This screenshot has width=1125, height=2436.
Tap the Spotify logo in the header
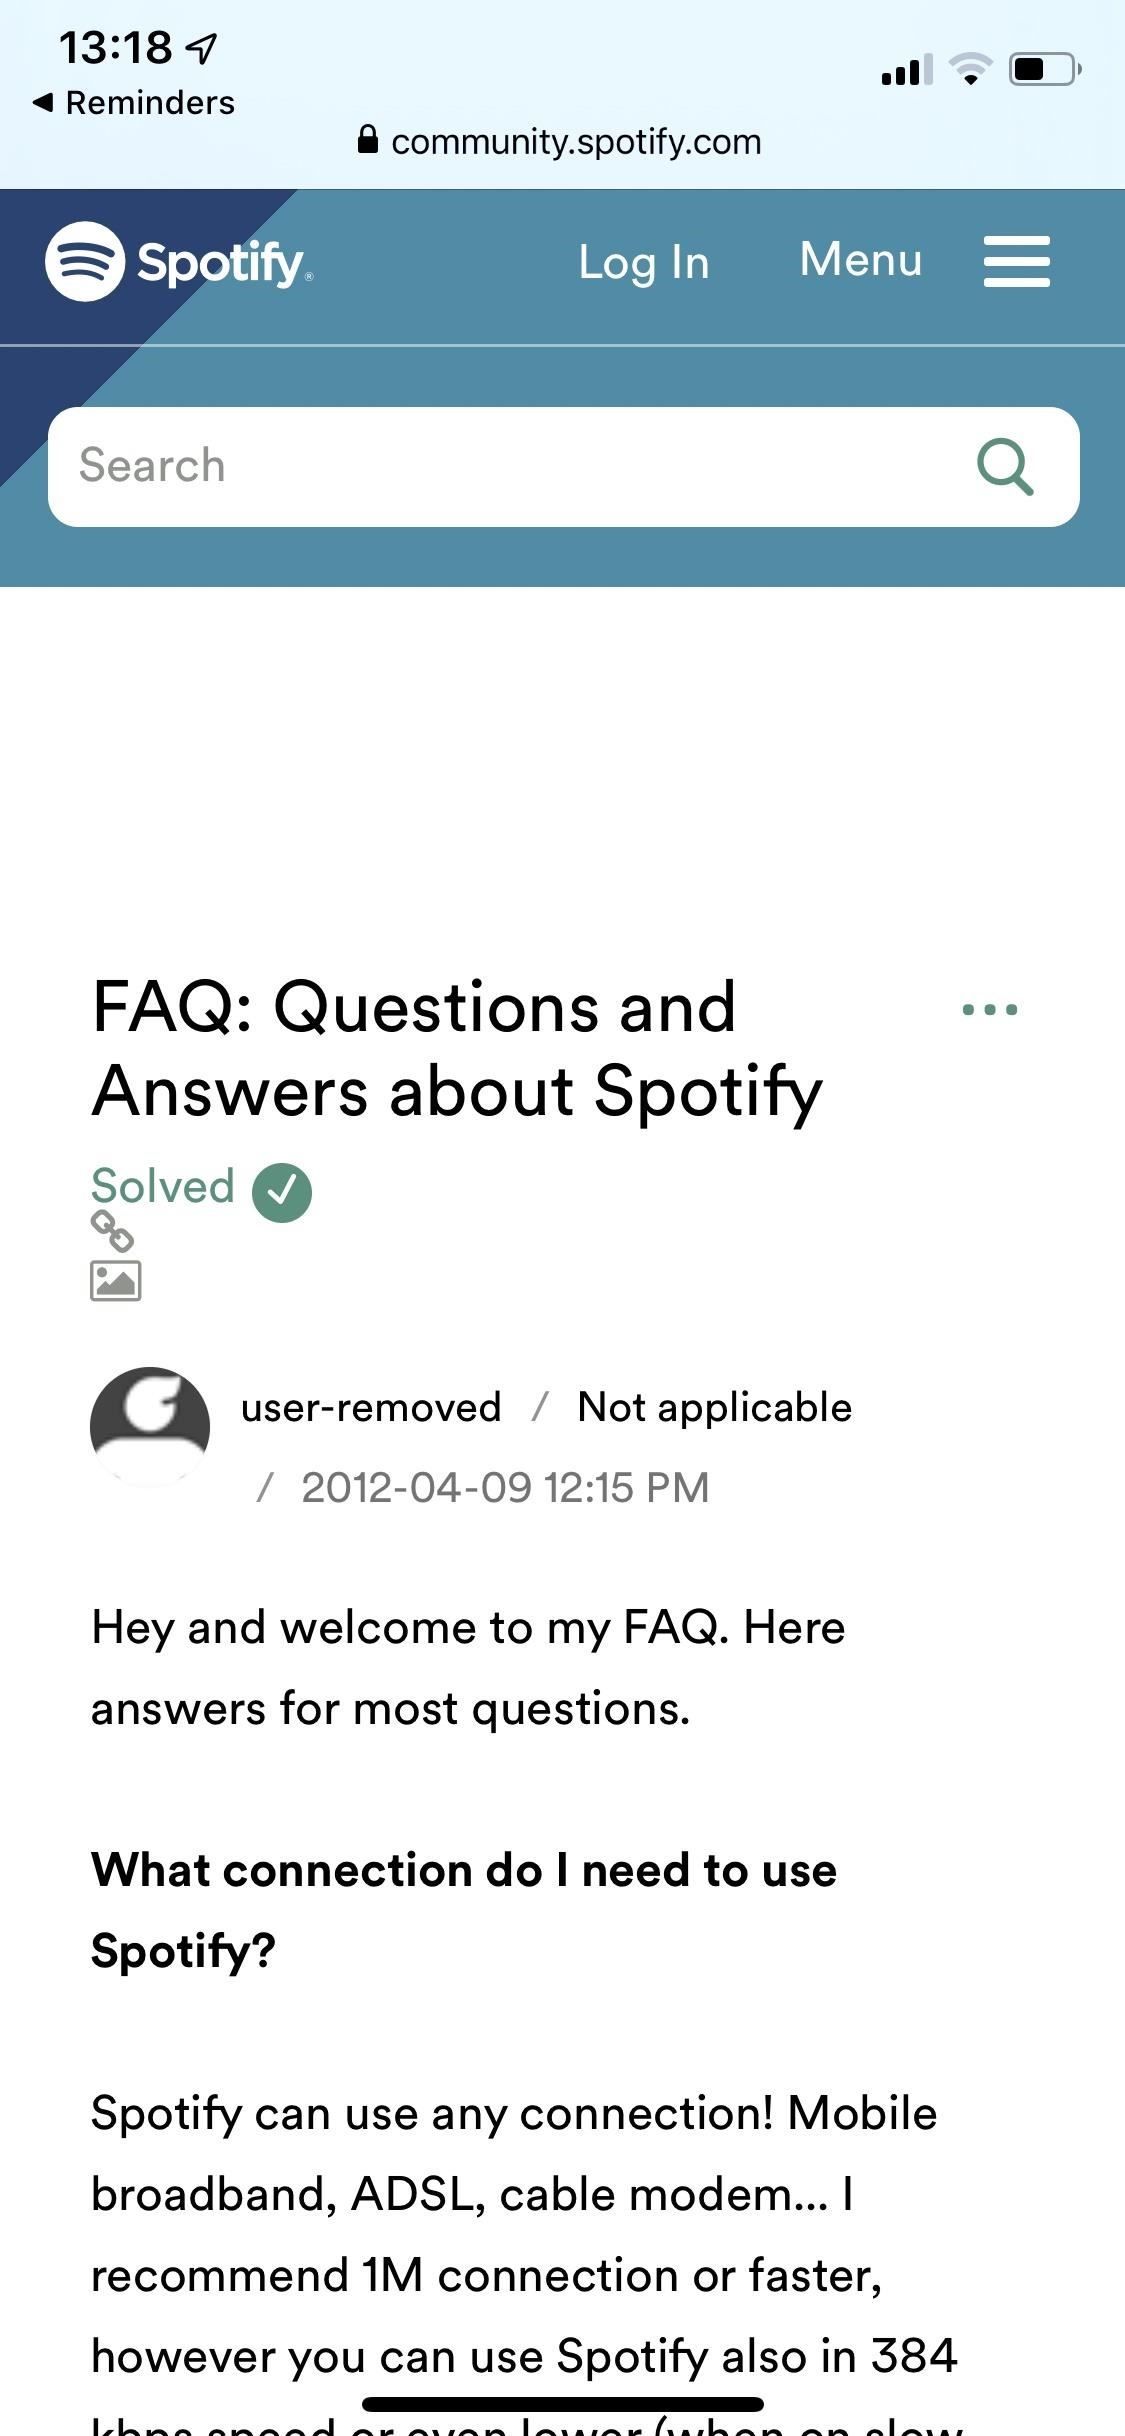point(178,262)
